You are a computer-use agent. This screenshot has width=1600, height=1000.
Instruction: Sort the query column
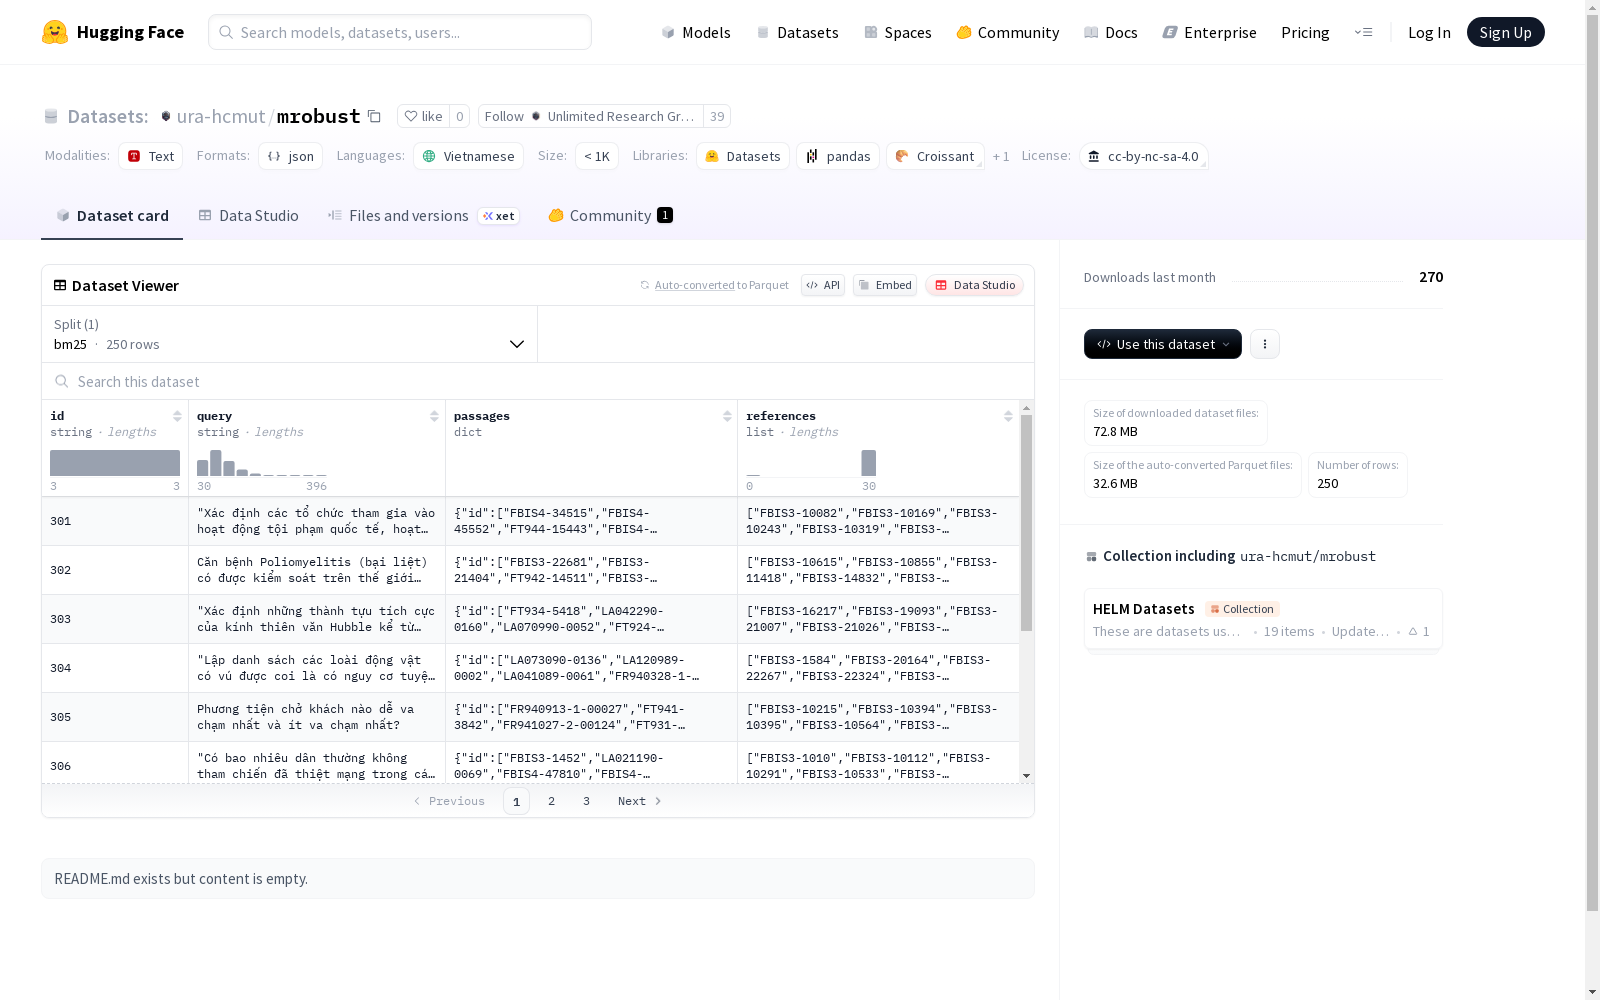(434, 416)
